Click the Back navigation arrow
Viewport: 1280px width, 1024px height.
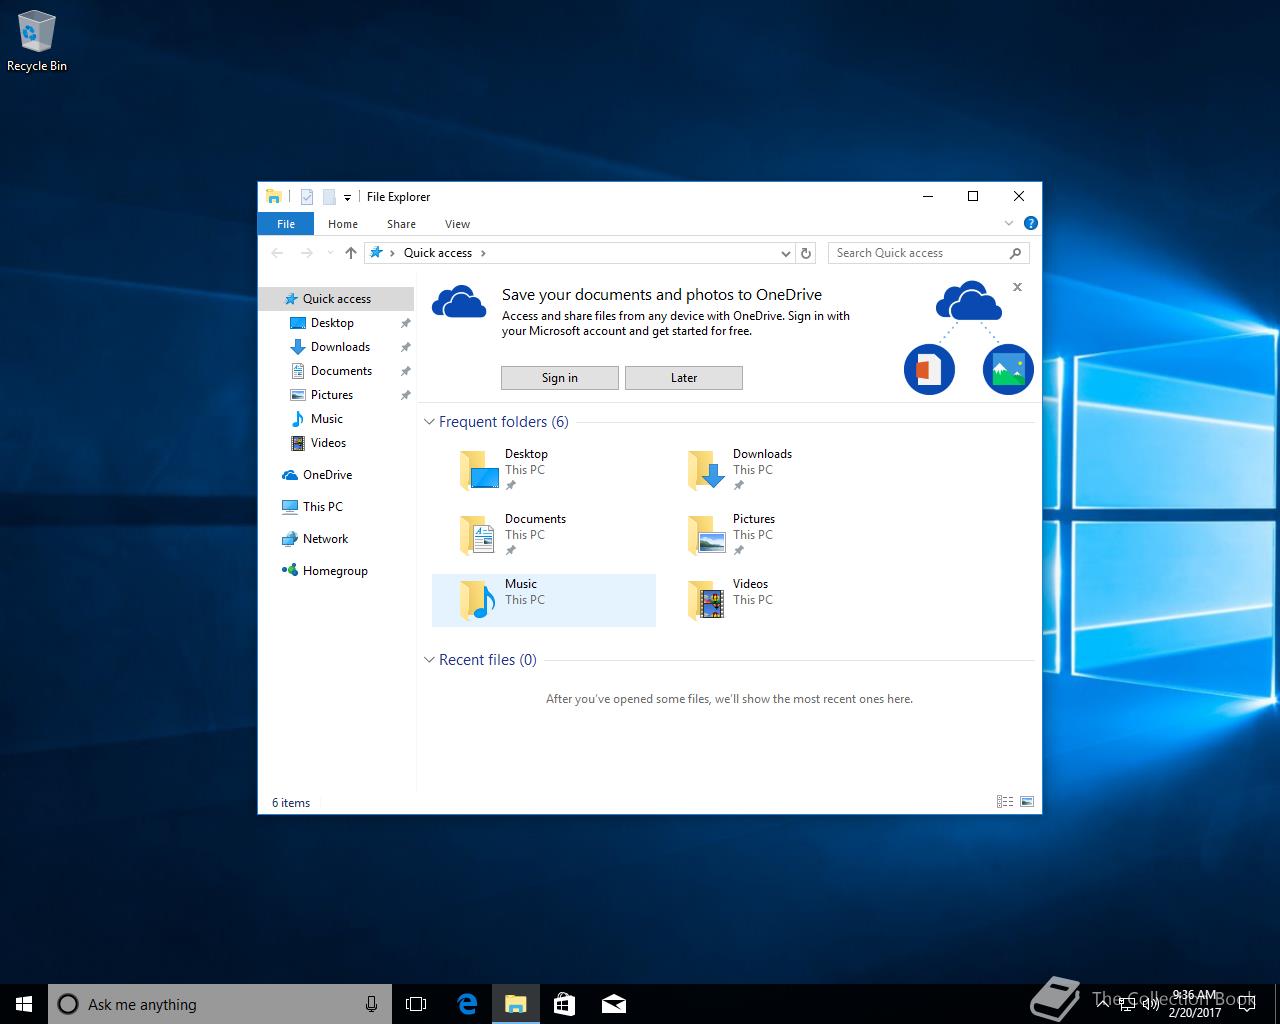point(277,253)
